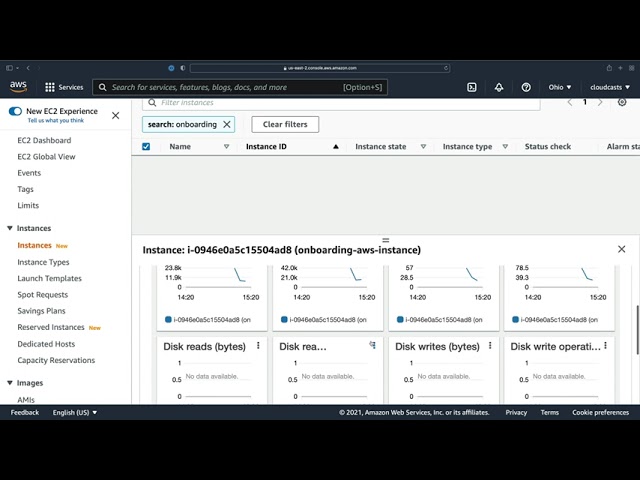This screenshot has width=640, height=480.
Task: Click the browser sidebar toggle icon
Action: click(x=9, y=68)
